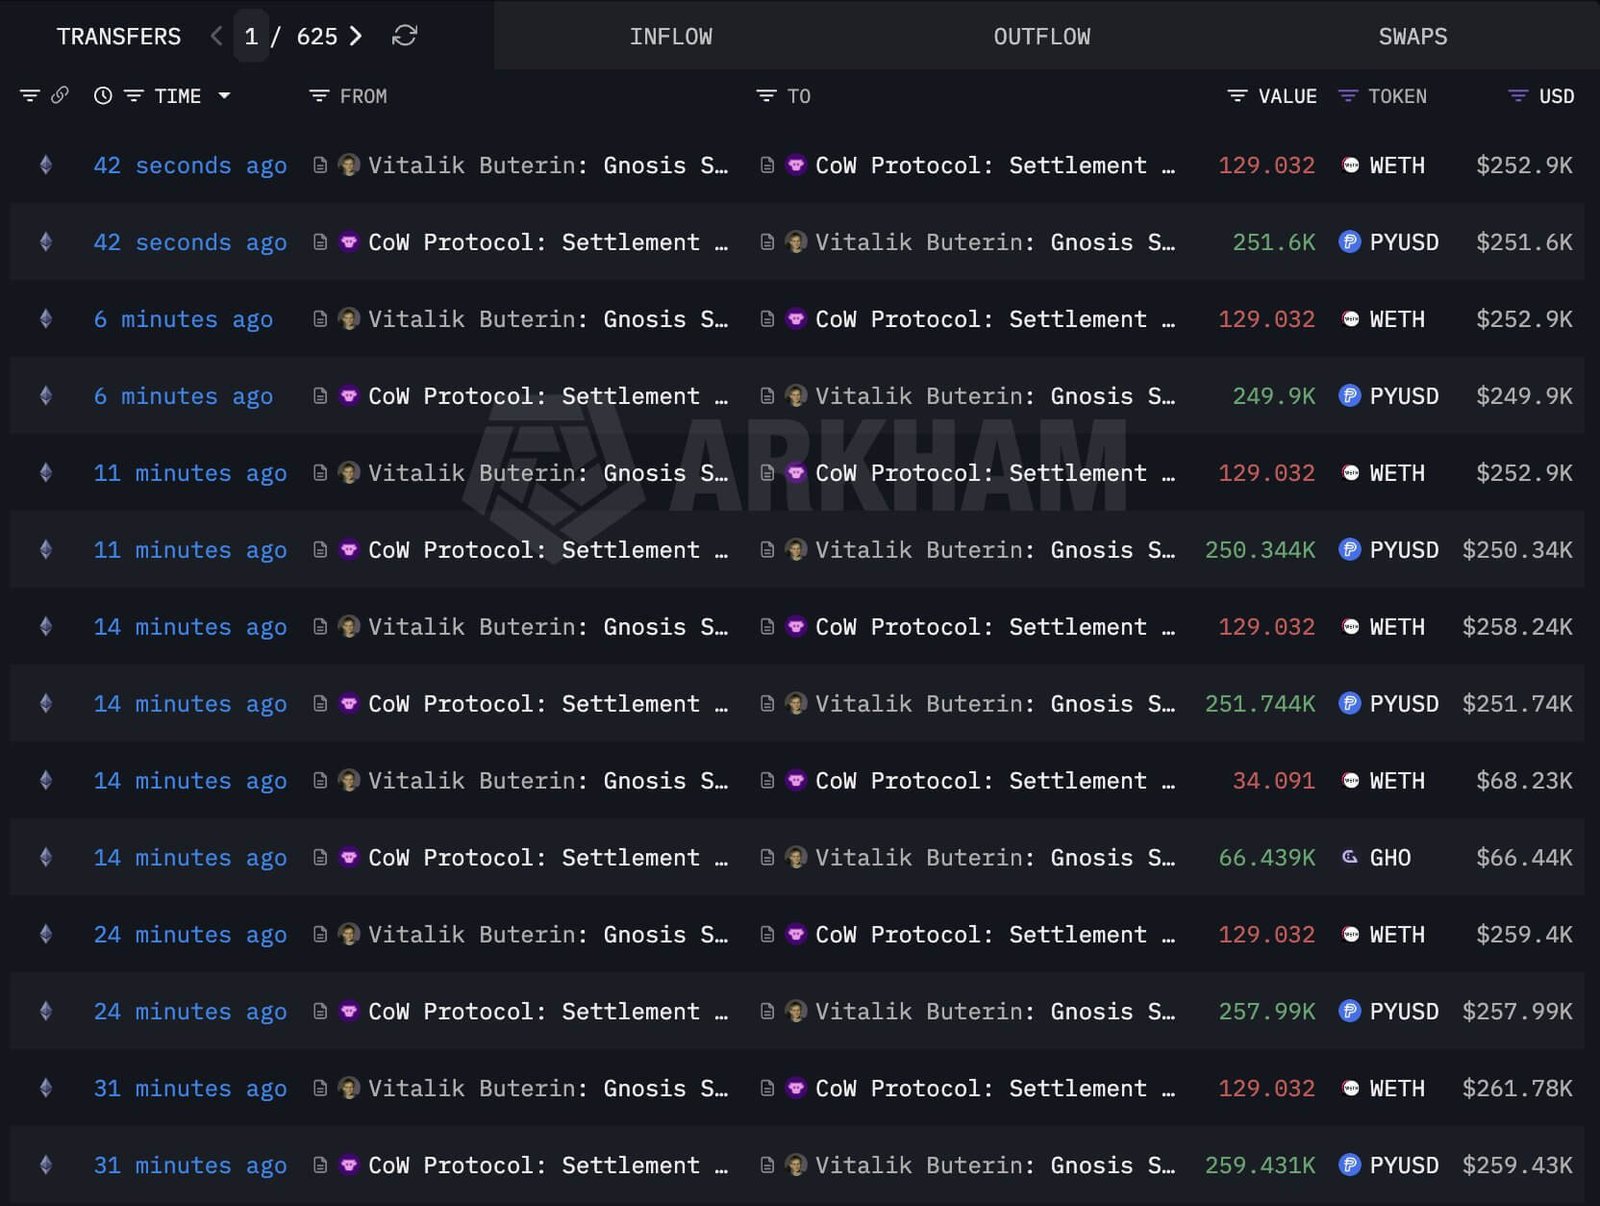This screenshot has width=1600, height=1206.
Task: Click the PYUSD token icon
Action: click(1351, 242)
